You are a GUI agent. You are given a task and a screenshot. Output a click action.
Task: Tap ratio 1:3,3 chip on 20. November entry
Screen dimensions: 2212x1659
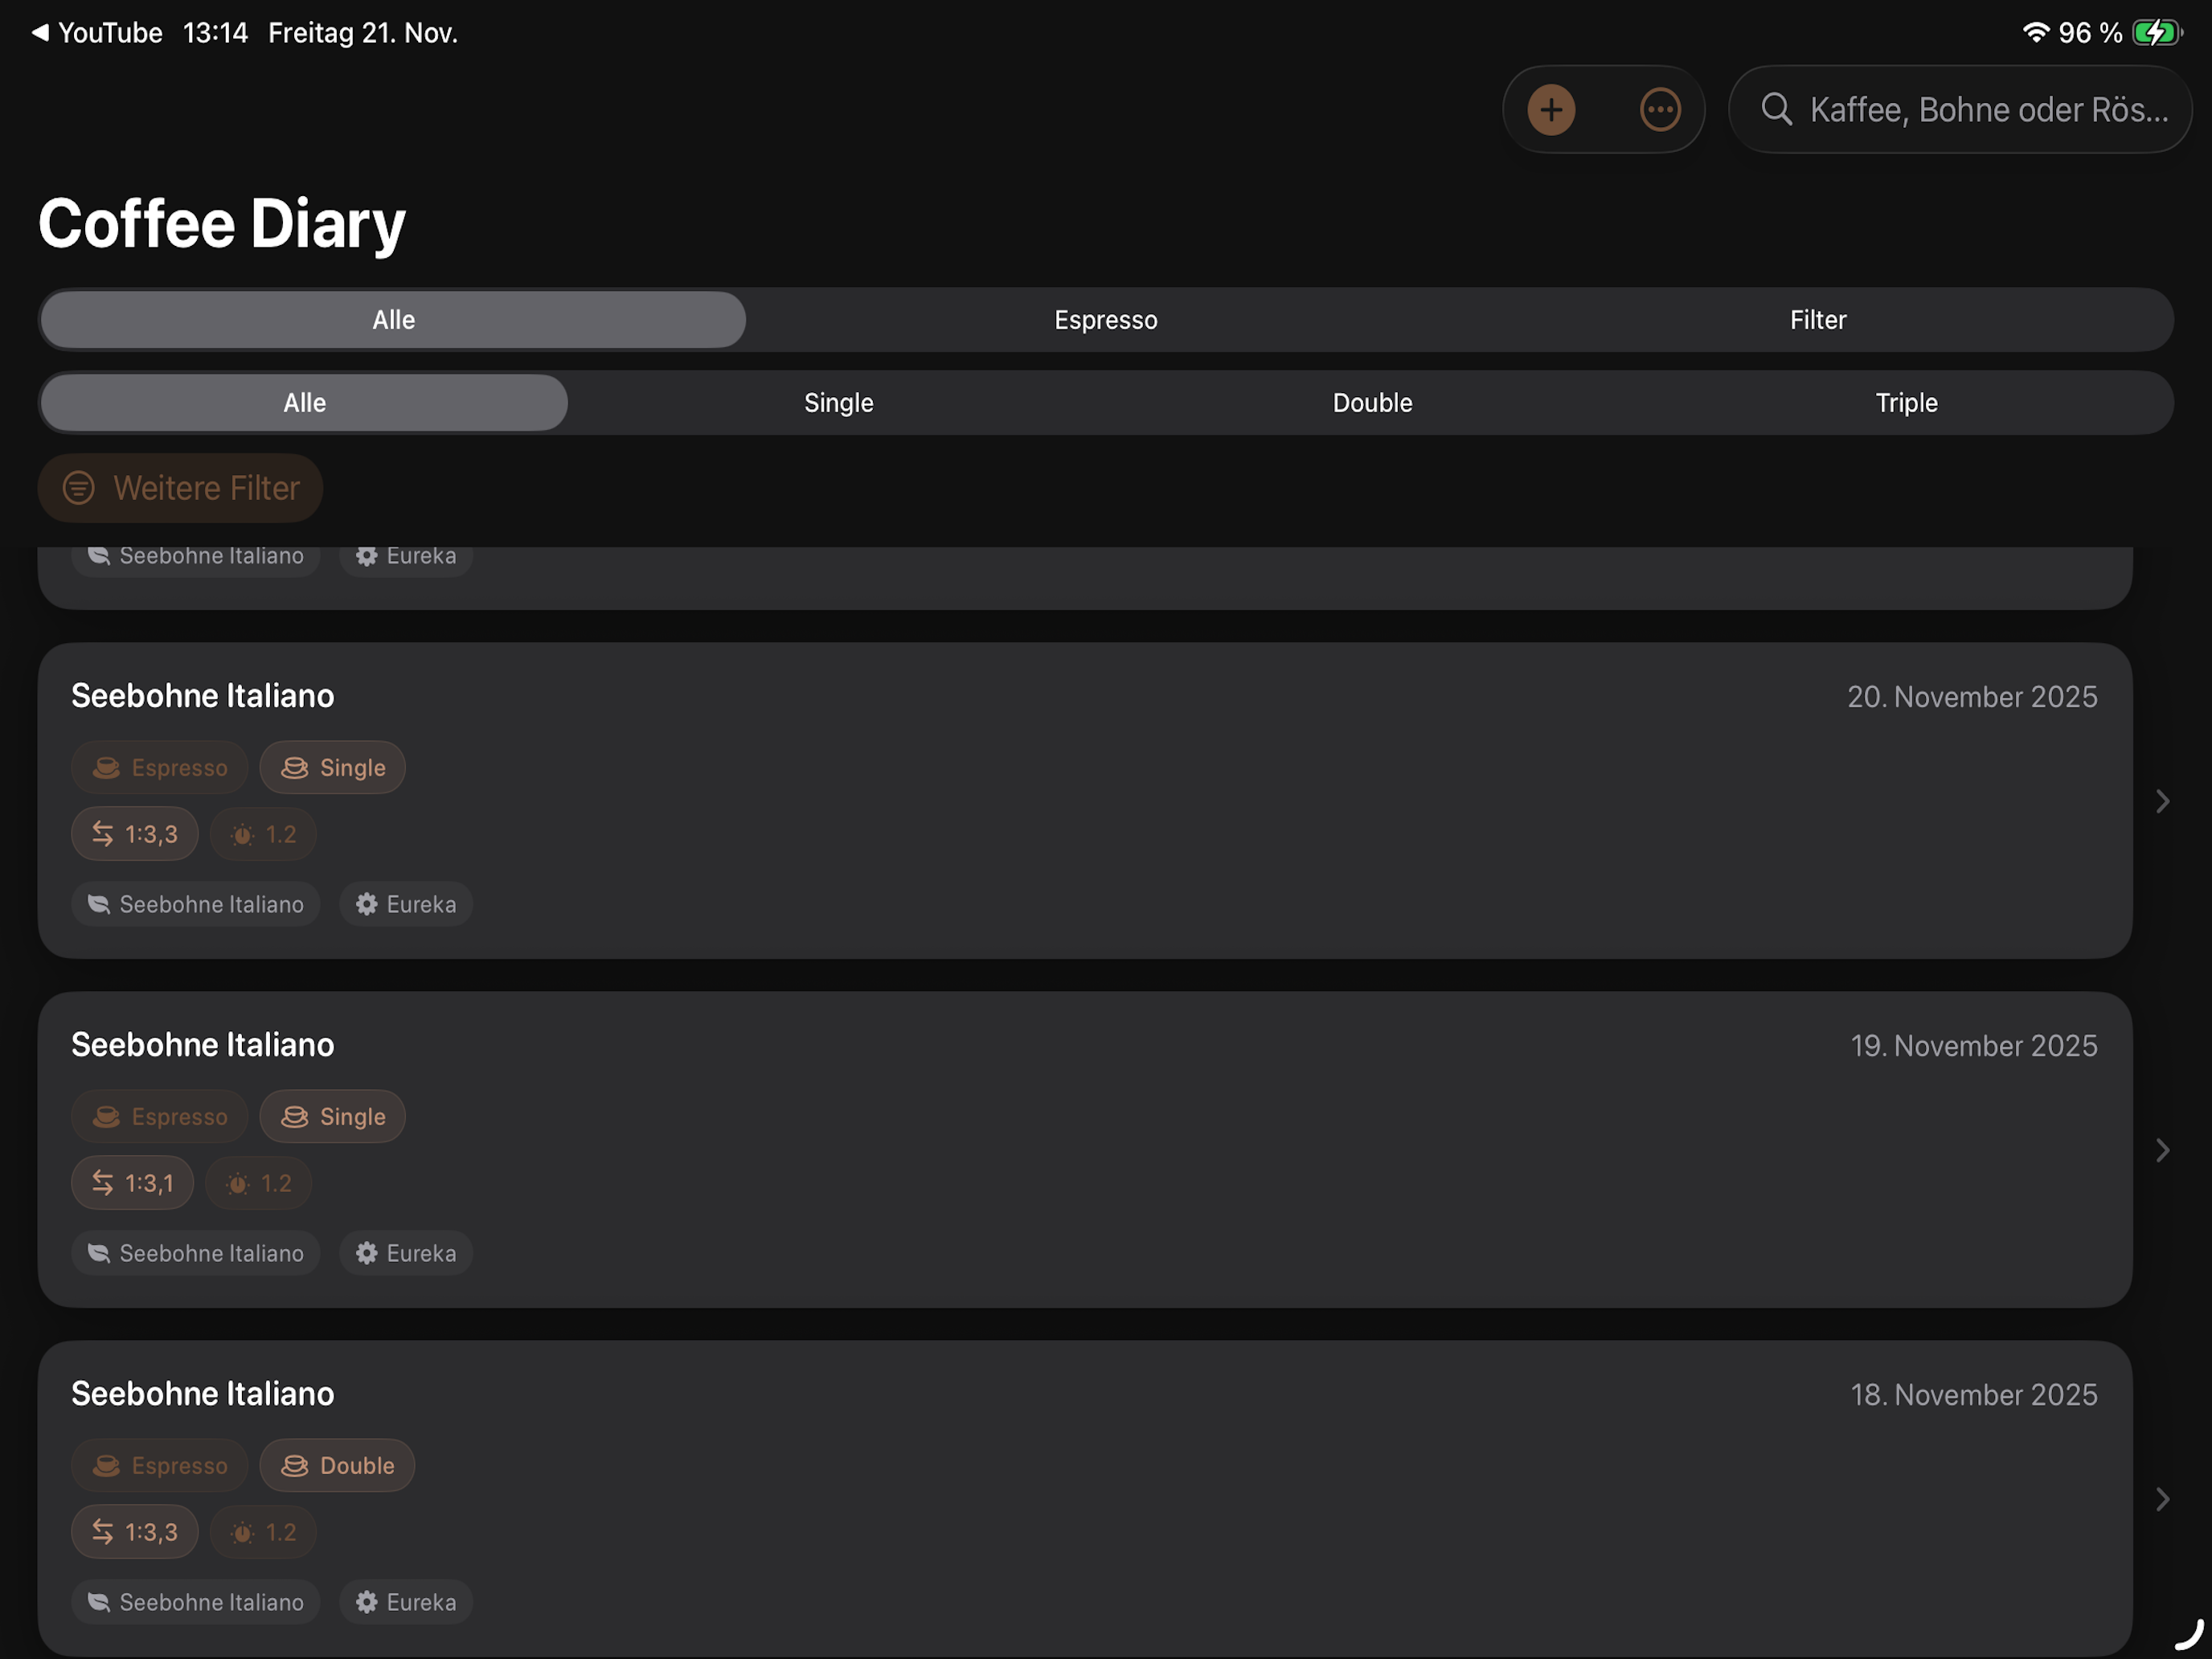[135, 834]
